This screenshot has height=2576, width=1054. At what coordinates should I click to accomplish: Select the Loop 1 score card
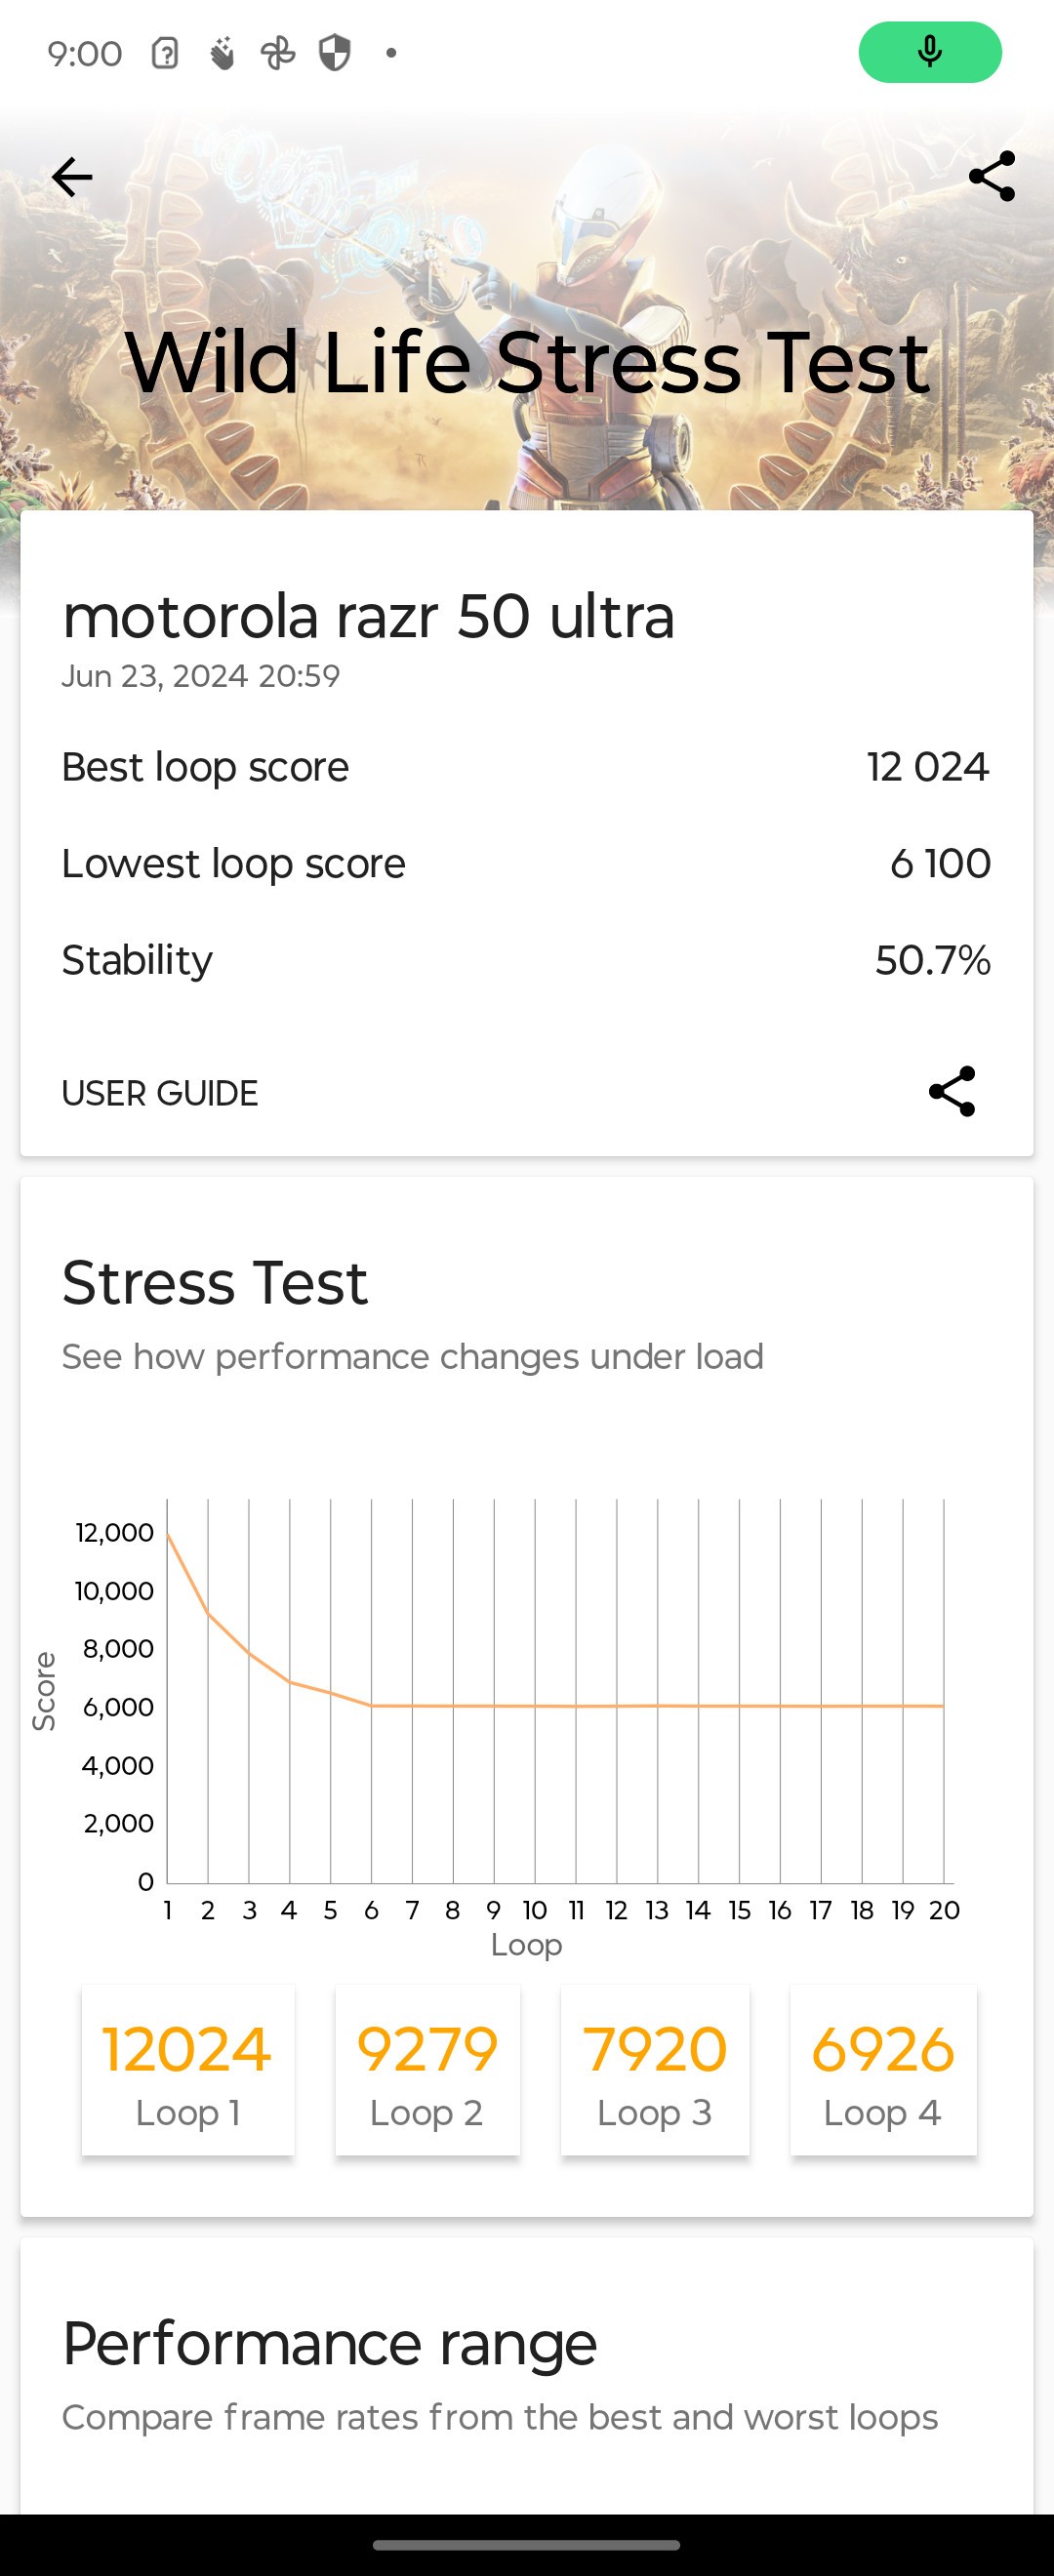point(187,2069)
